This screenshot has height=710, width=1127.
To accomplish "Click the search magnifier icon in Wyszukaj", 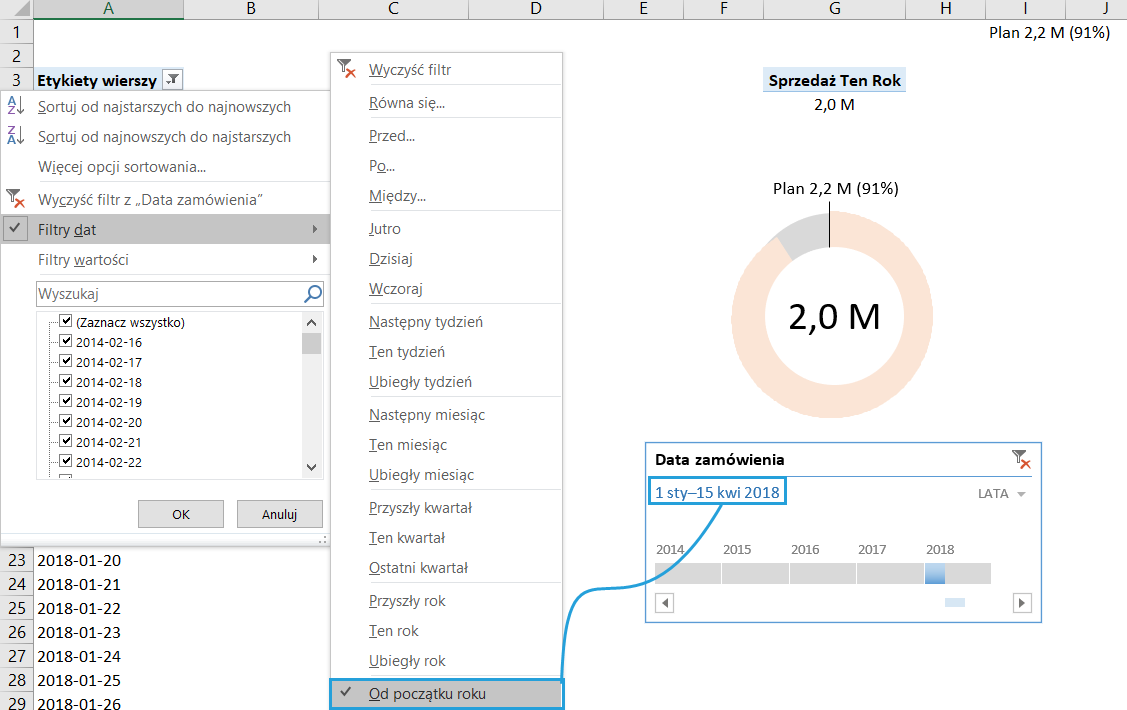I will point(313,294).
